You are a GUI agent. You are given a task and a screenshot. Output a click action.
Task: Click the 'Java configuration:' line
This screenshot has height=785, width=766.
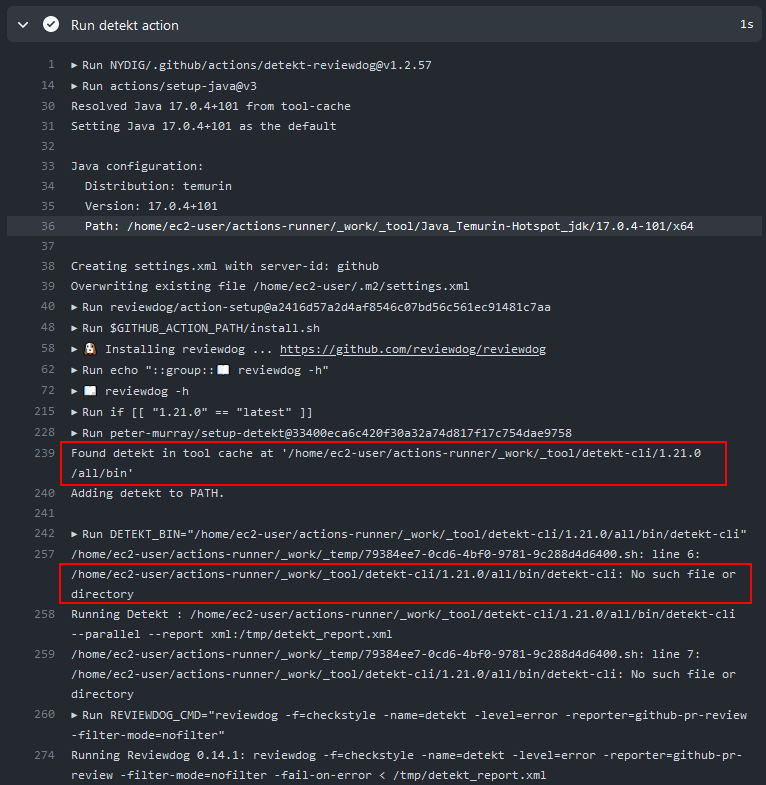tap(137, 166)
